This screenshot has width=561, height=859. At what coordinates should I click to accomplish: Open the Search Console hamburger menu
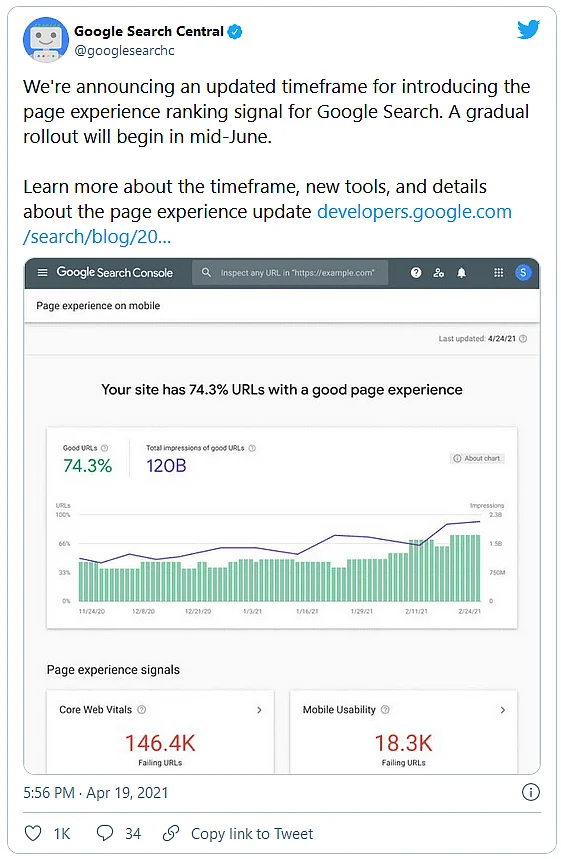pos(42,272)
